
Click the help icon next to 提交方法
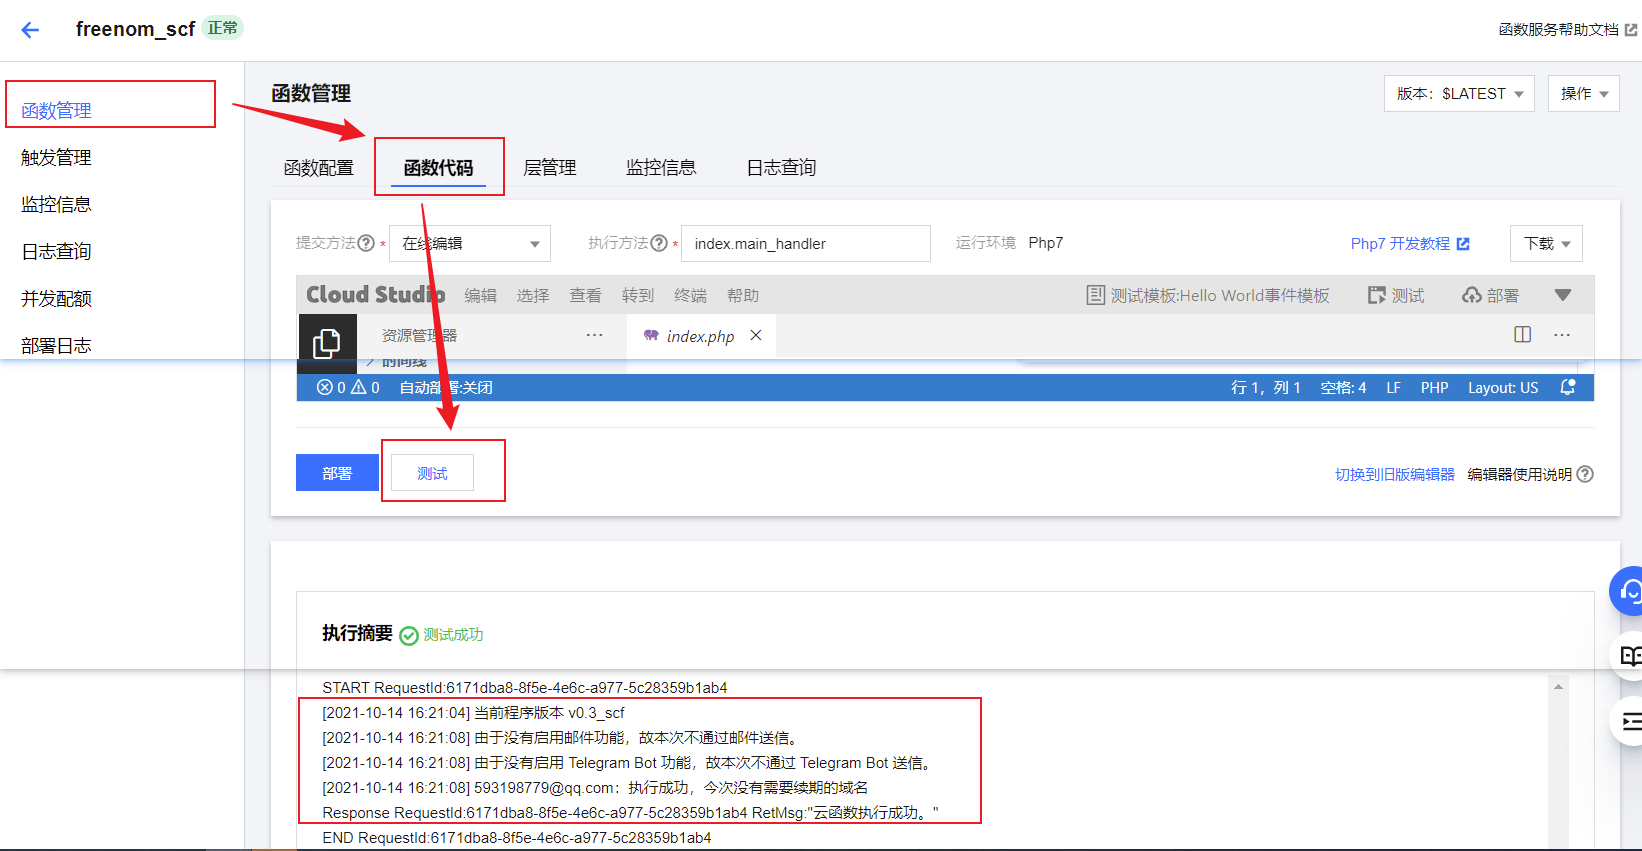366,243
